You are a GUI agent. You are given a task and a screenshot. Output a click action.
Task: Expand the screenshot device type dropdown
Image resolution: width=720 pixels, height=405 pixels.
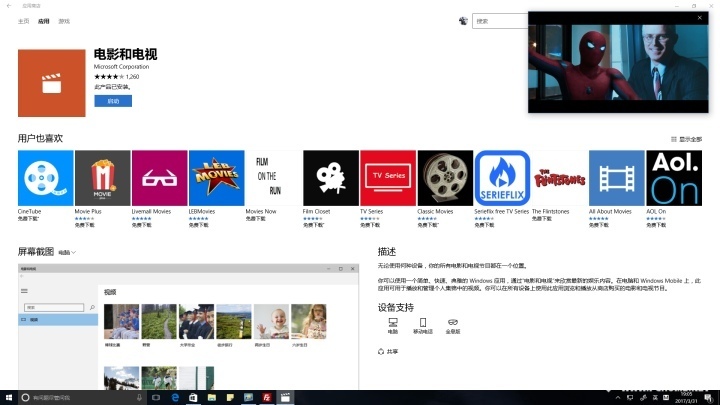pyautogui.click(x=67, y=252)
